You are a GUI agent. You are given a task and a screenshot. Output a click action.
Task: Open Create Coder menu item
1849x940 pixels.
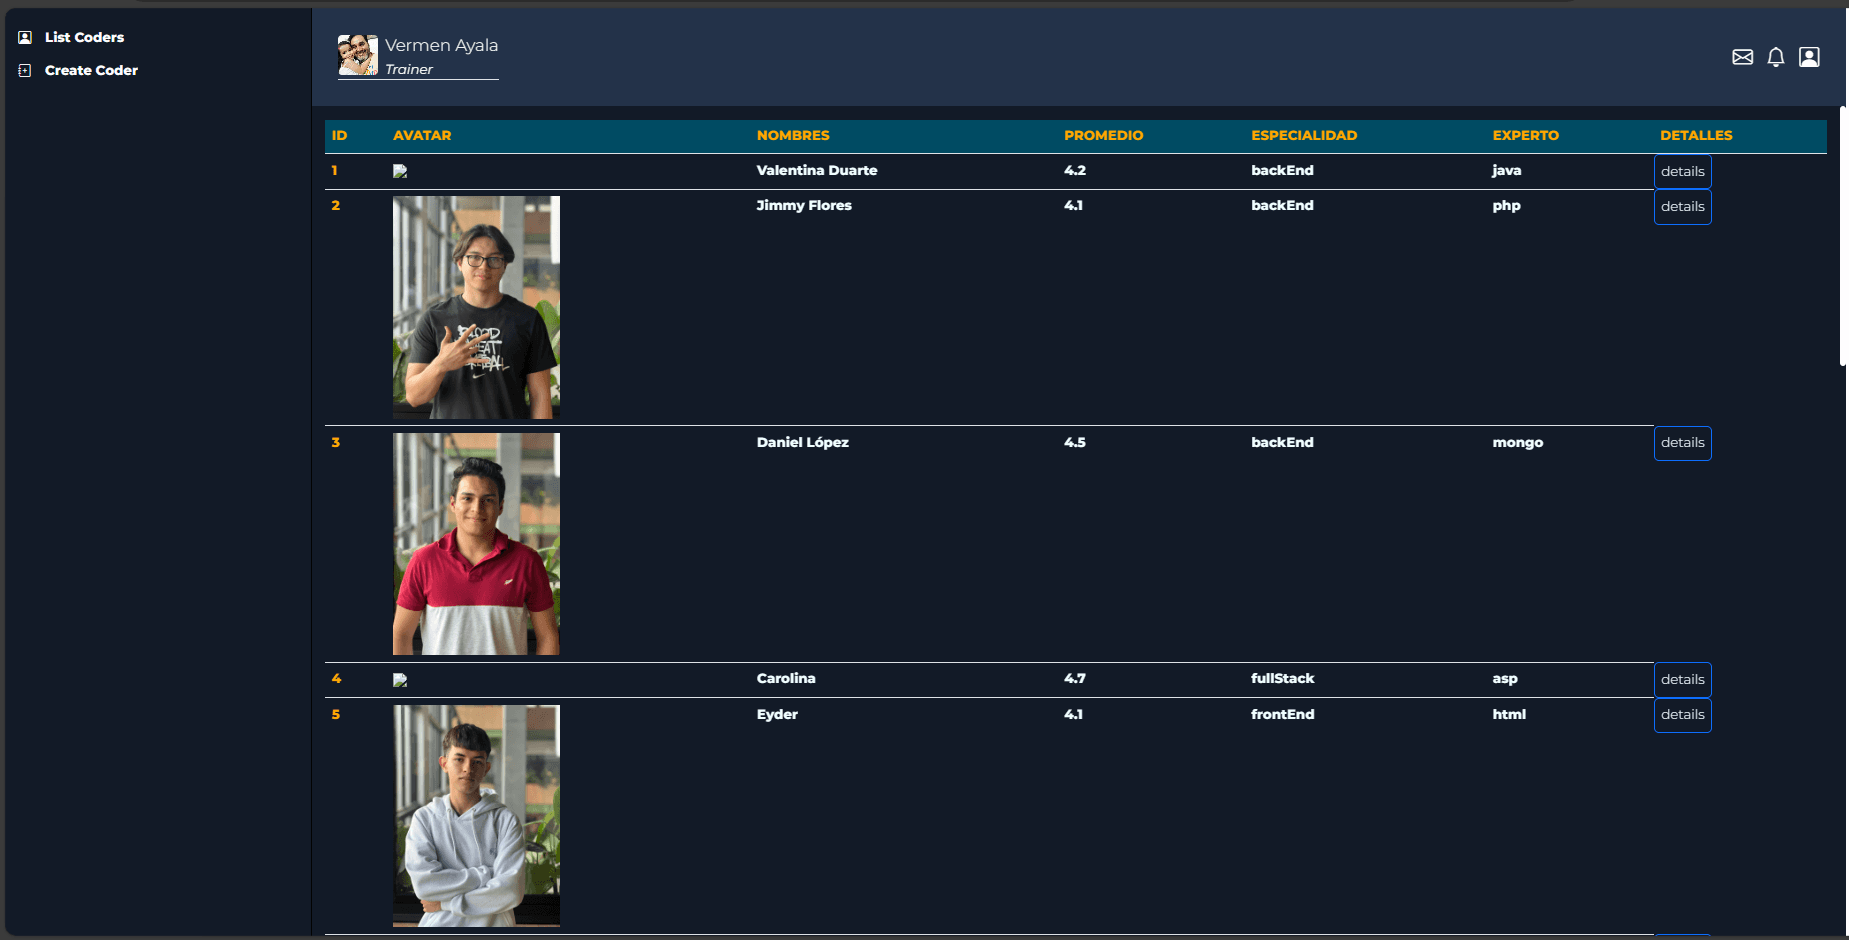[x=91, y=70]
